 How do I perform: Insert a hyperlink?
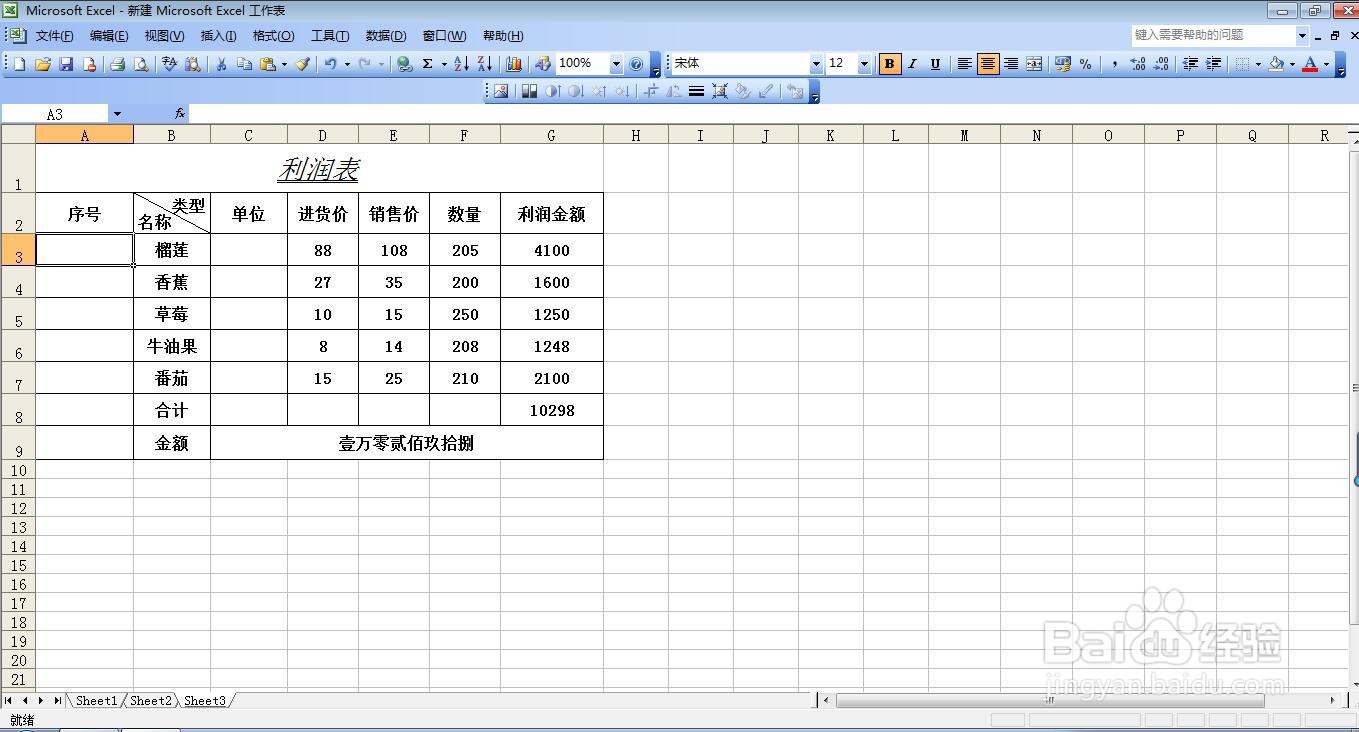pyautogui.click(x=405, y=63)
